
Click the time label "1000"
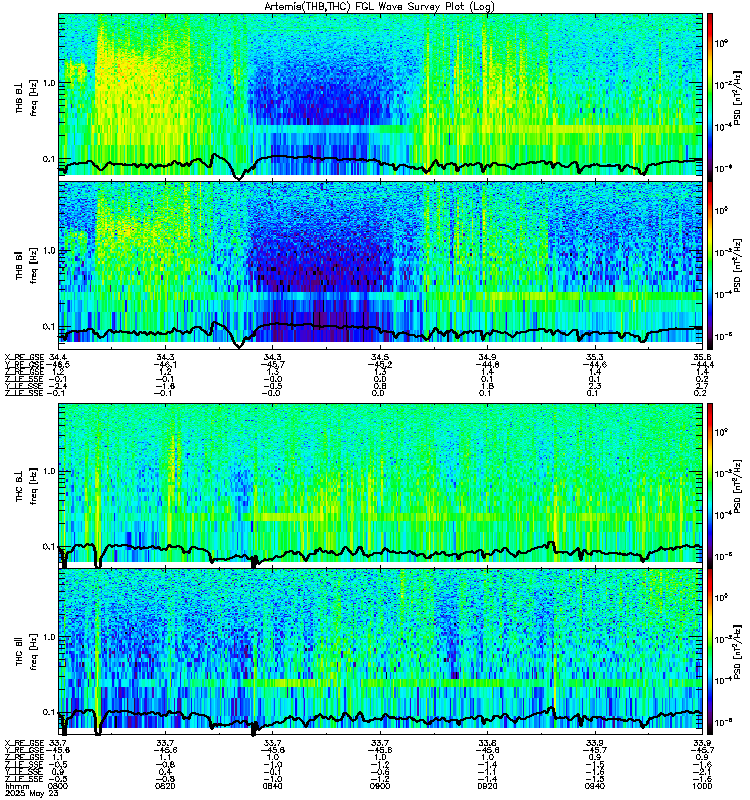click(703, 786)
